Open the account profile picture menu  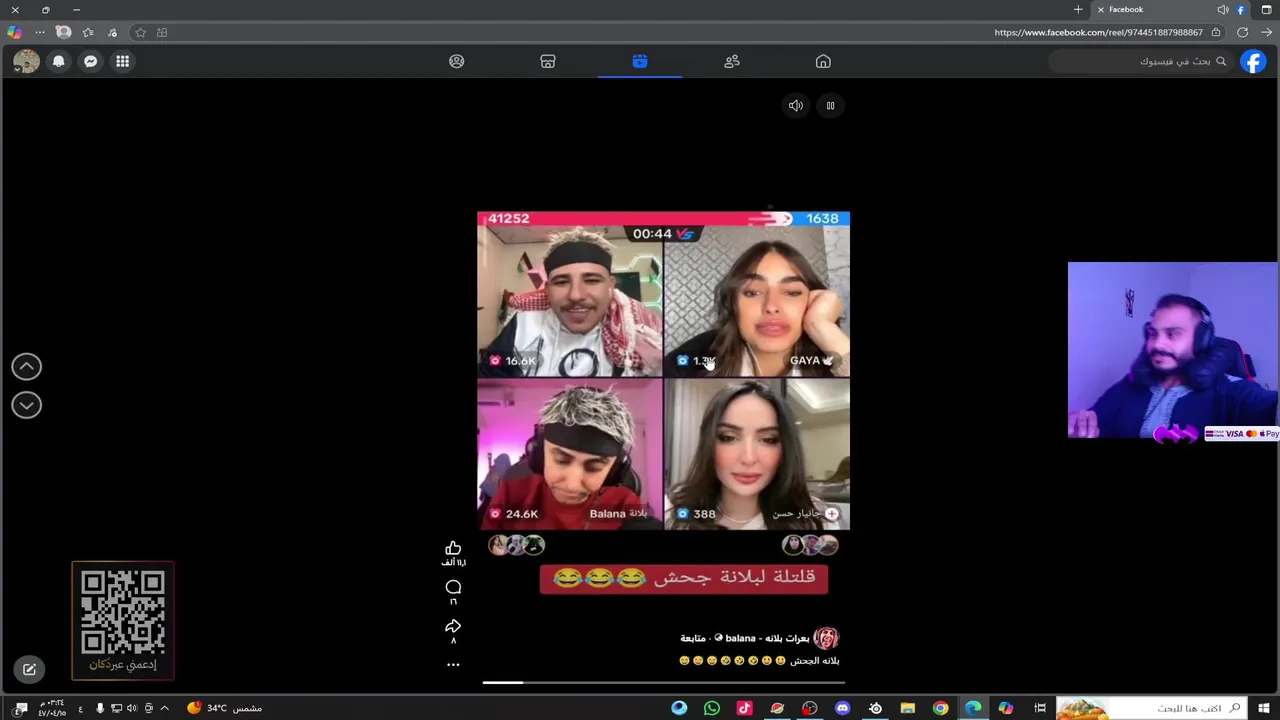coord(26,61)
